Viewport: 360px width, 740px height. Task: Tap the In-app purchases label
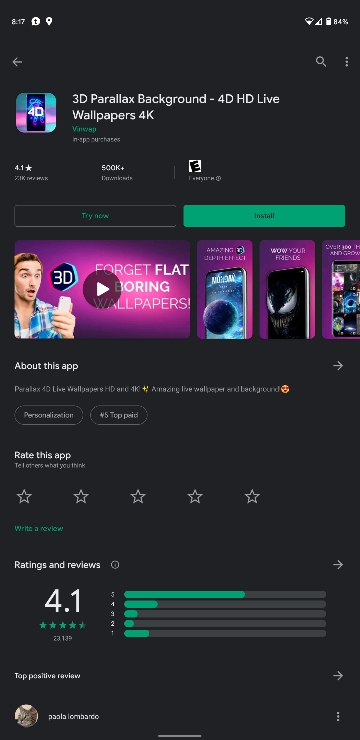(x=96, y=140)
